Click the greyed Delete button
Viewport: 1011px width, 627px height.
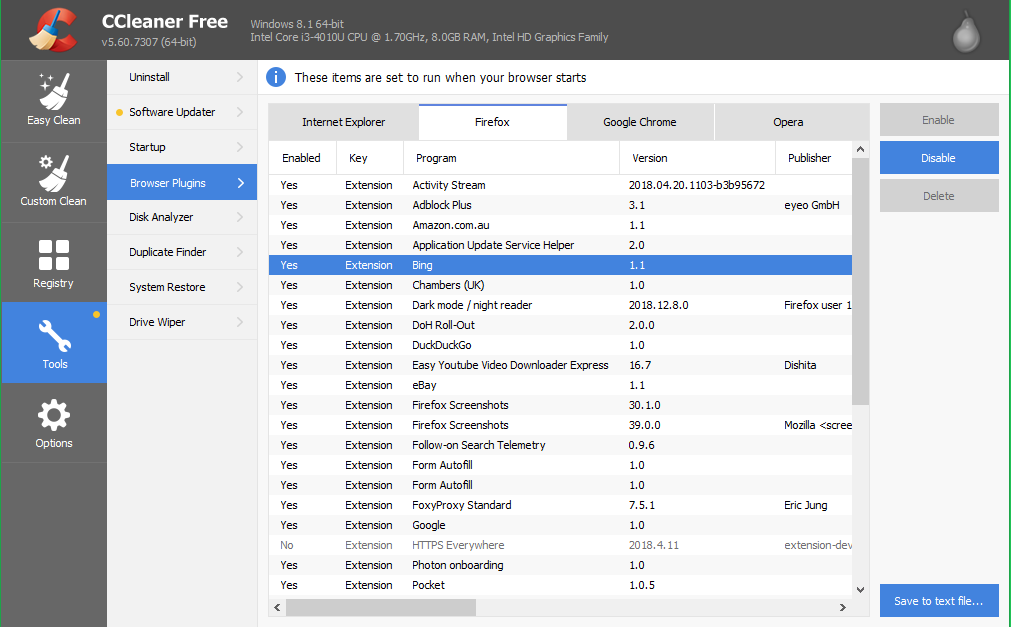pyautogui.click(x=939, y=196)
